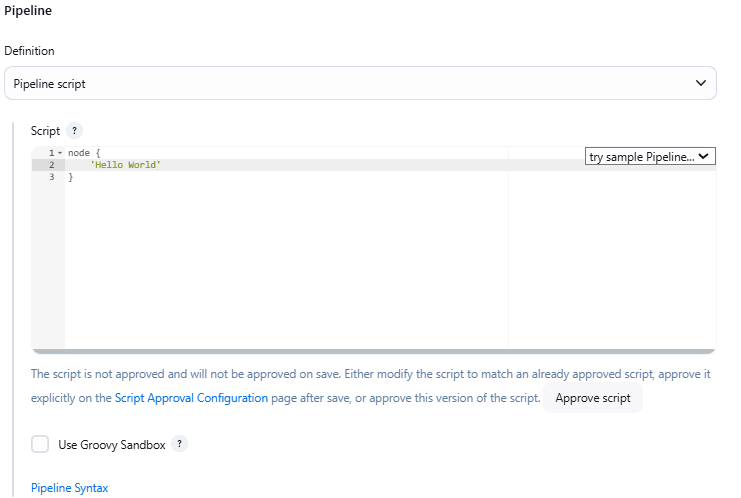The height and width of the screenshot is (498, 741).
Task: Place cursor on 'Hello World' string
Action: [125, 165]
